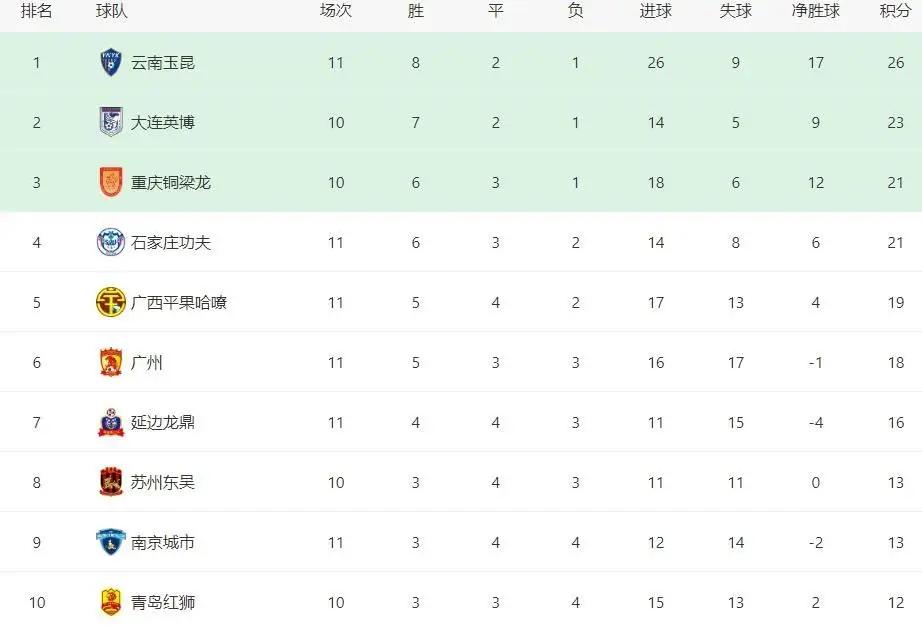Screen dimensions: 922x627
Task: Click the 青岛红狮 team logo
Action: click(111, 602)
